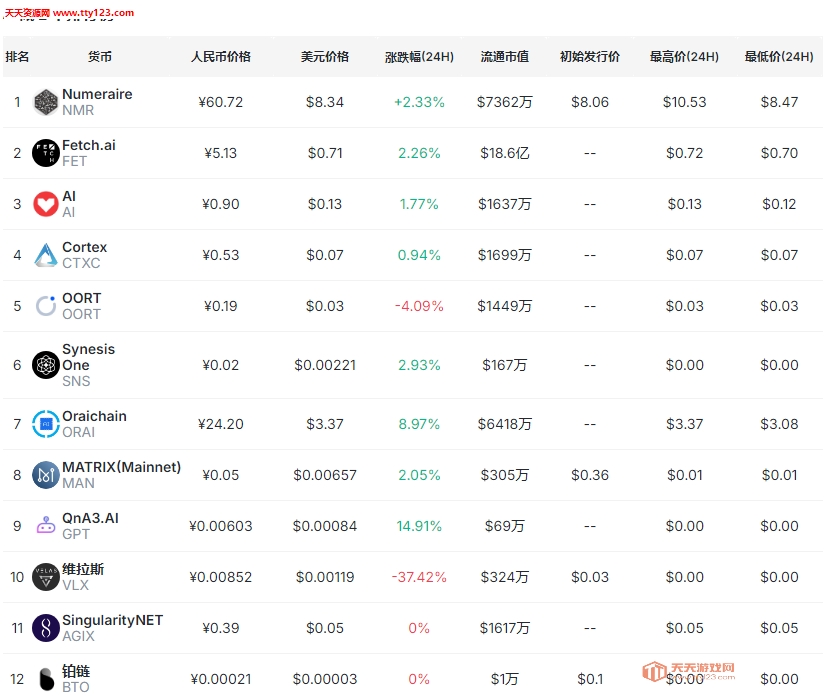Sort by 初始发行价 column header
Image resolution: width=832 pixels, height=696 pixels.
coord(590,57)
